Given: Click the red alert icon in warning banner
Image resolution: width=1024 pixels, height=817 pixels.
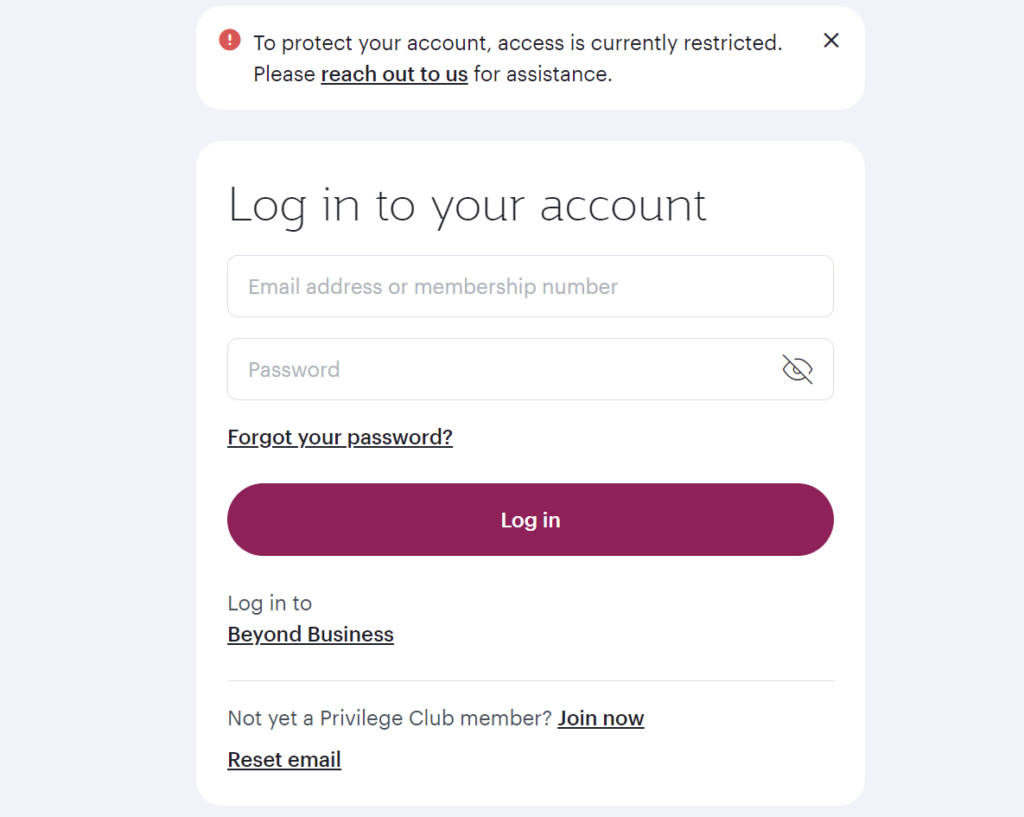Looking at the screenshot, I should 229,41.
